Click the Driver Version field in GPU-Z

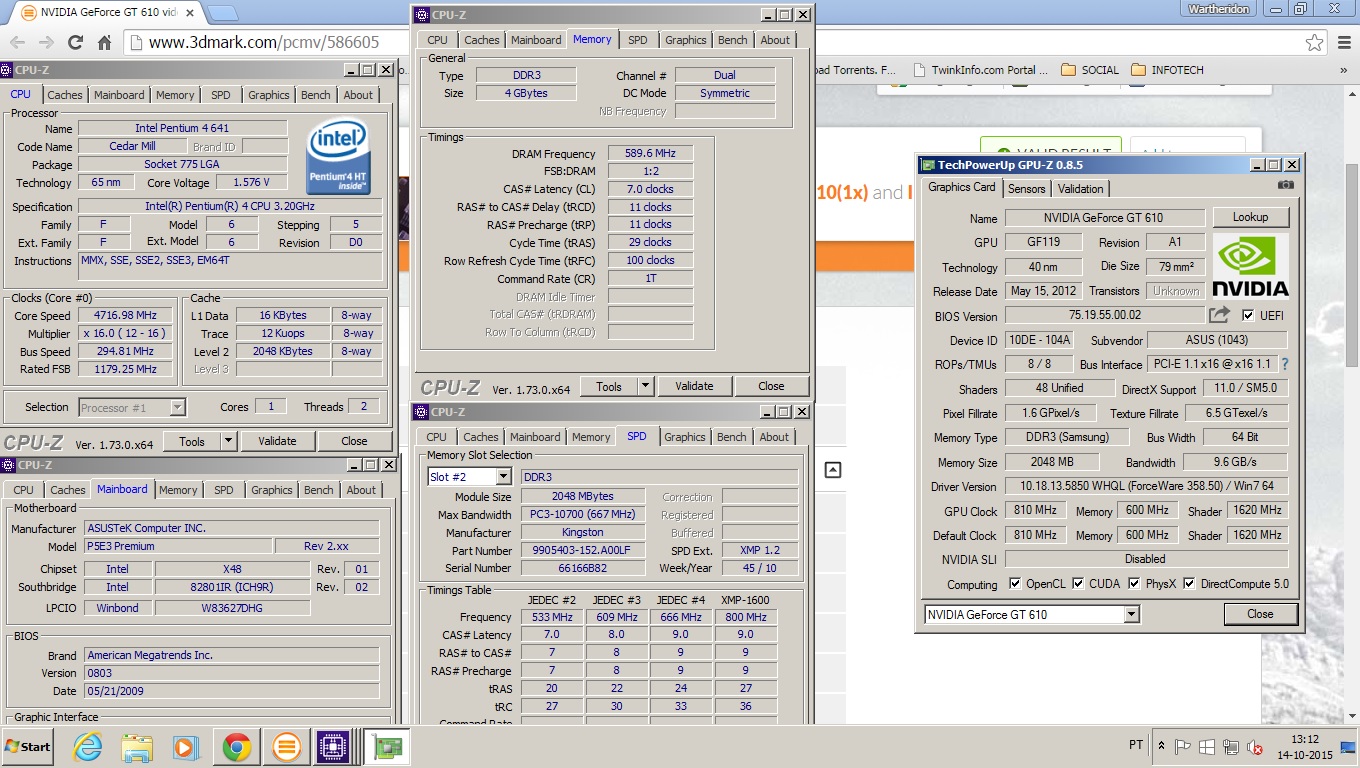[1146, 486]
